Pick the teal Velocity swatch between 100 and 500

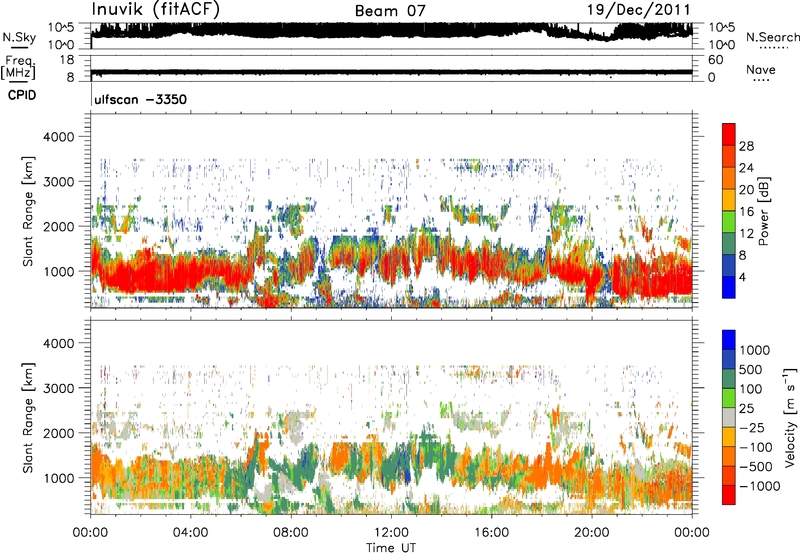(729, 379)
